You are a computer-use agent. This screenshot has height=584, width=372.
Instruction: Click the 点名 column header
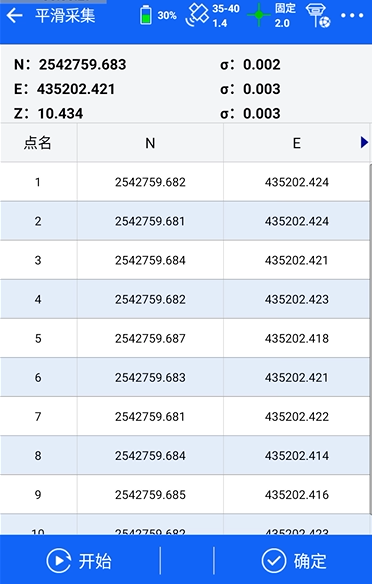tap(38, 143)
